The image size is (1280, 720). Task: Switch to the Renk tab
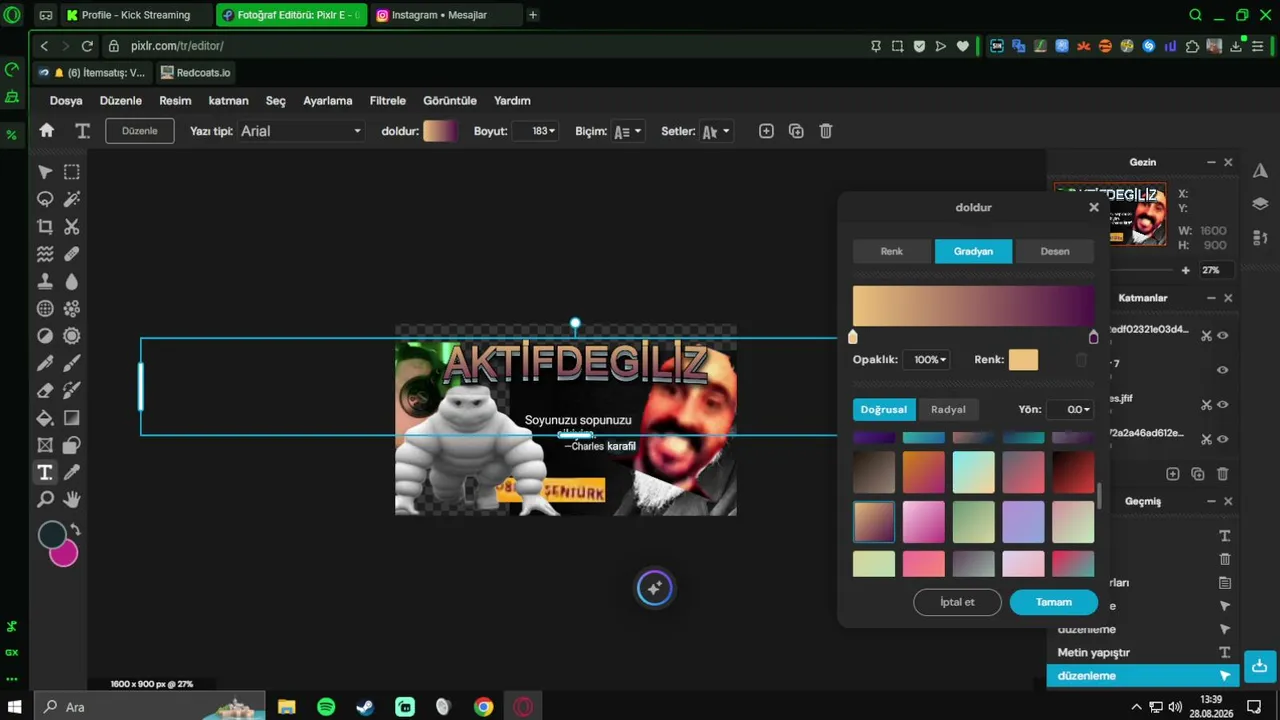coord(892,251)
